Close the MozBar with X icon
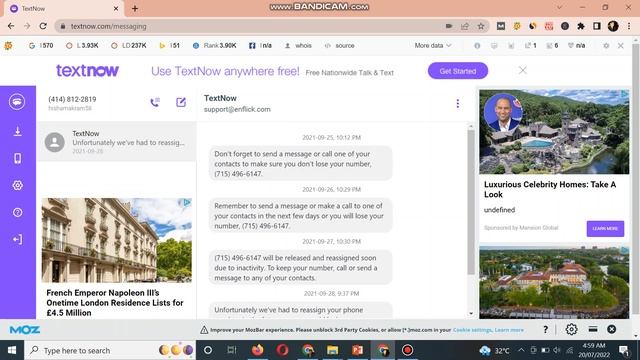This screenshot has width=640, height=360. (x=611, y=329)
